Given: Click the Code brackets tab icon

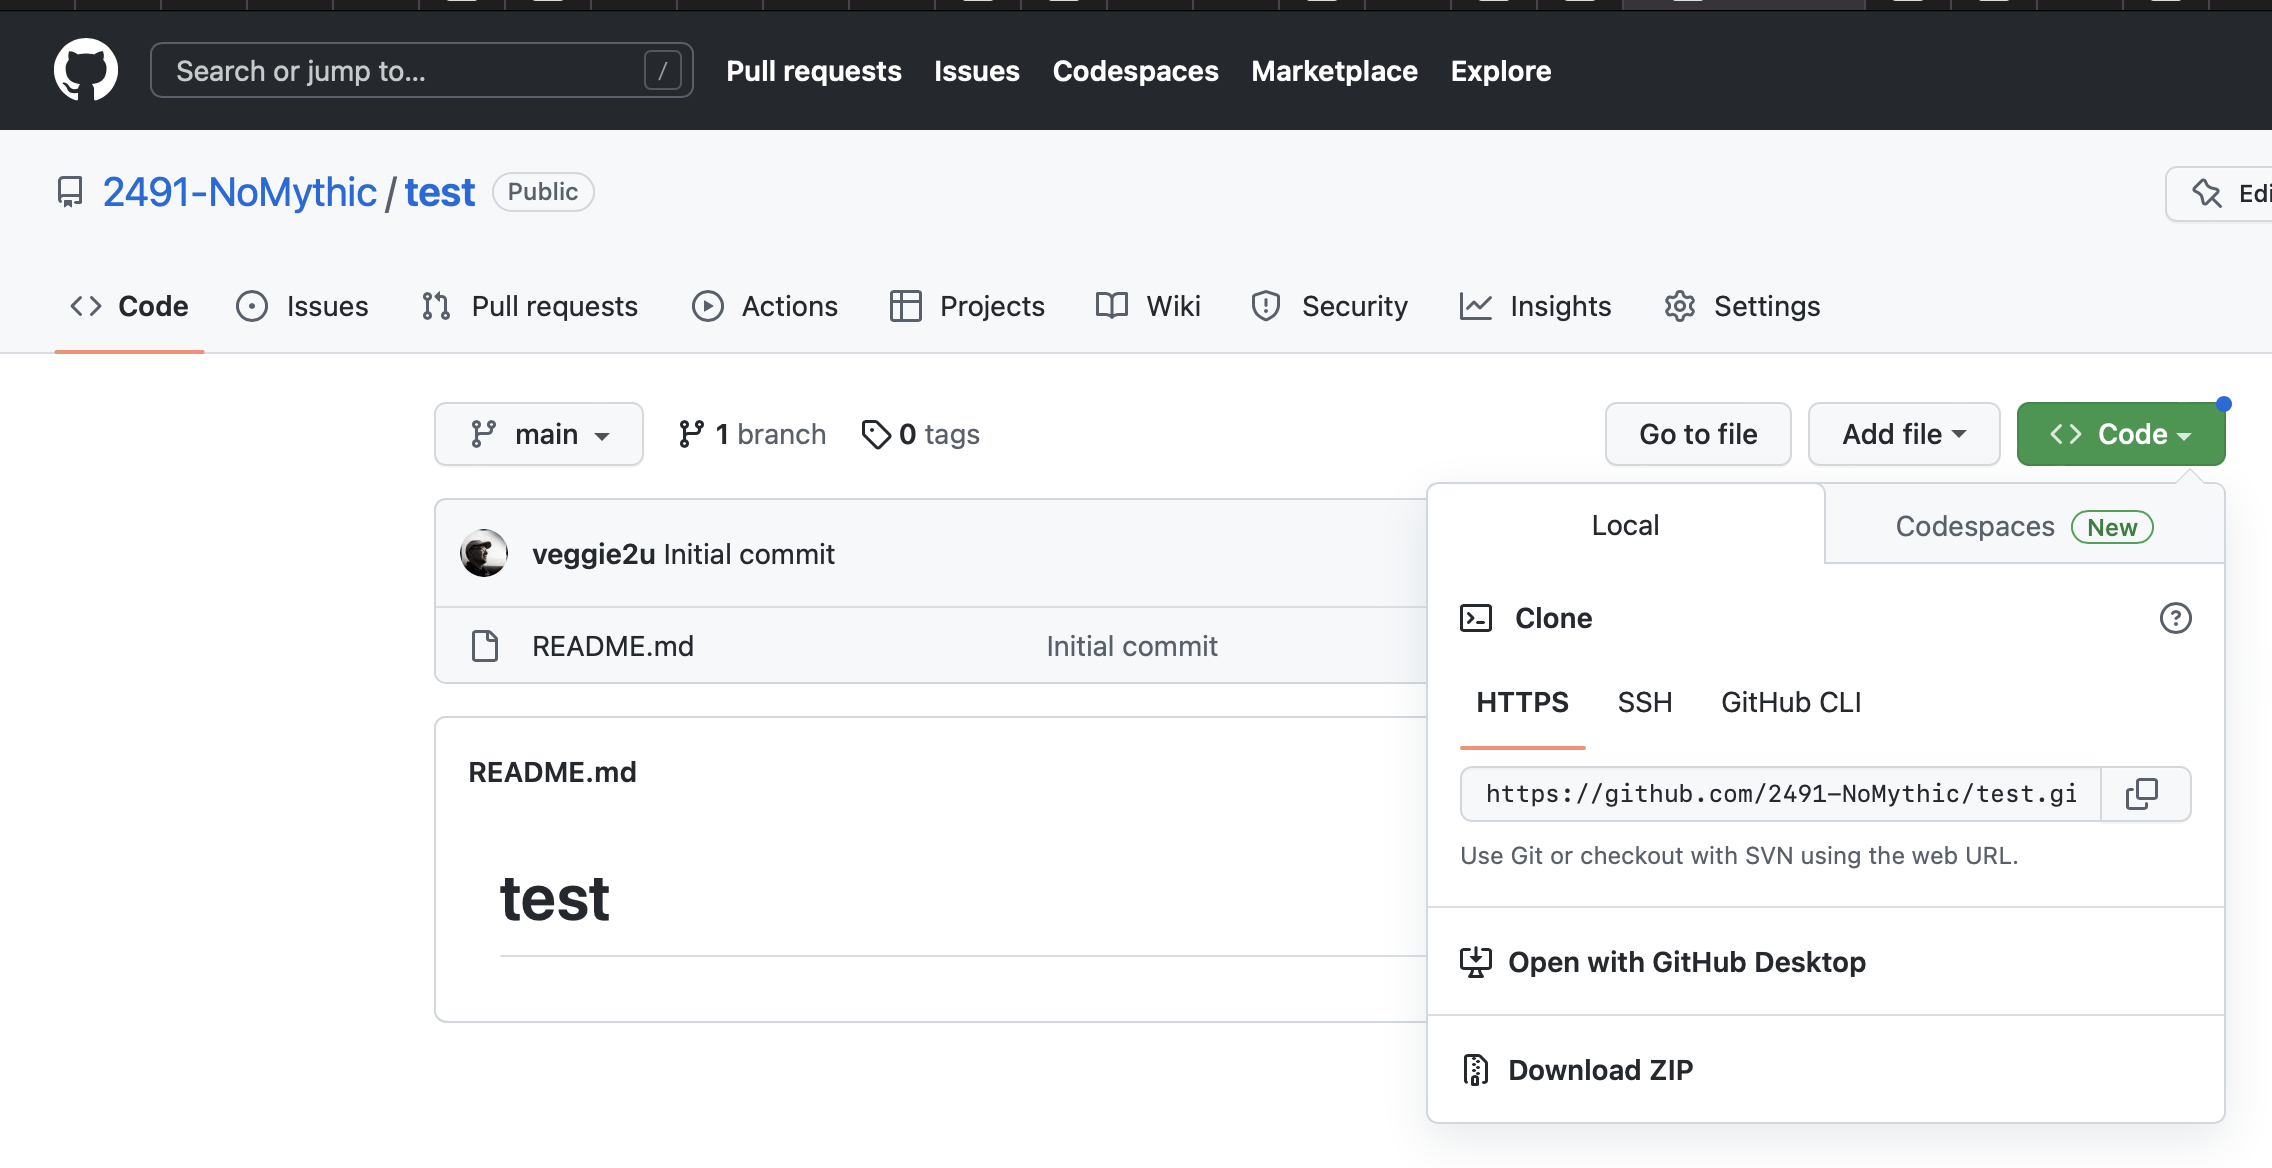Looking at the screenshot, I should click(86, 306).
